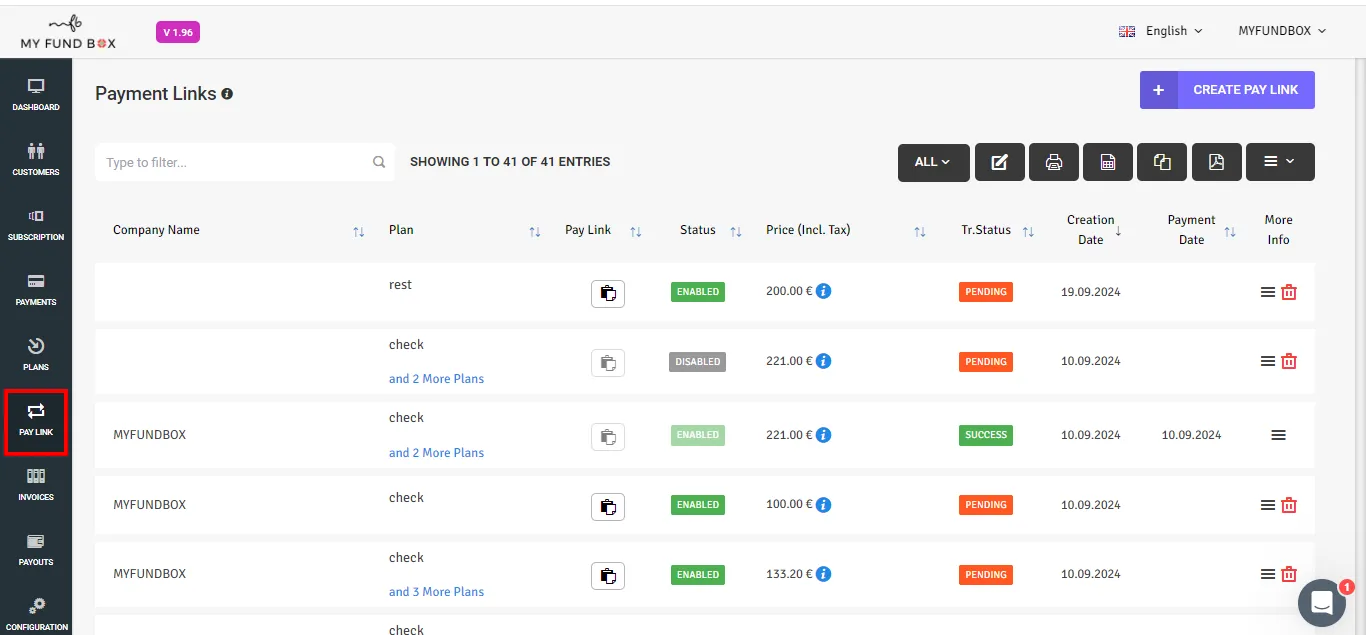This screenshot has height=635, width=1366.
Task: Click the copy table toolbar icon
Action: [1162, 162]
